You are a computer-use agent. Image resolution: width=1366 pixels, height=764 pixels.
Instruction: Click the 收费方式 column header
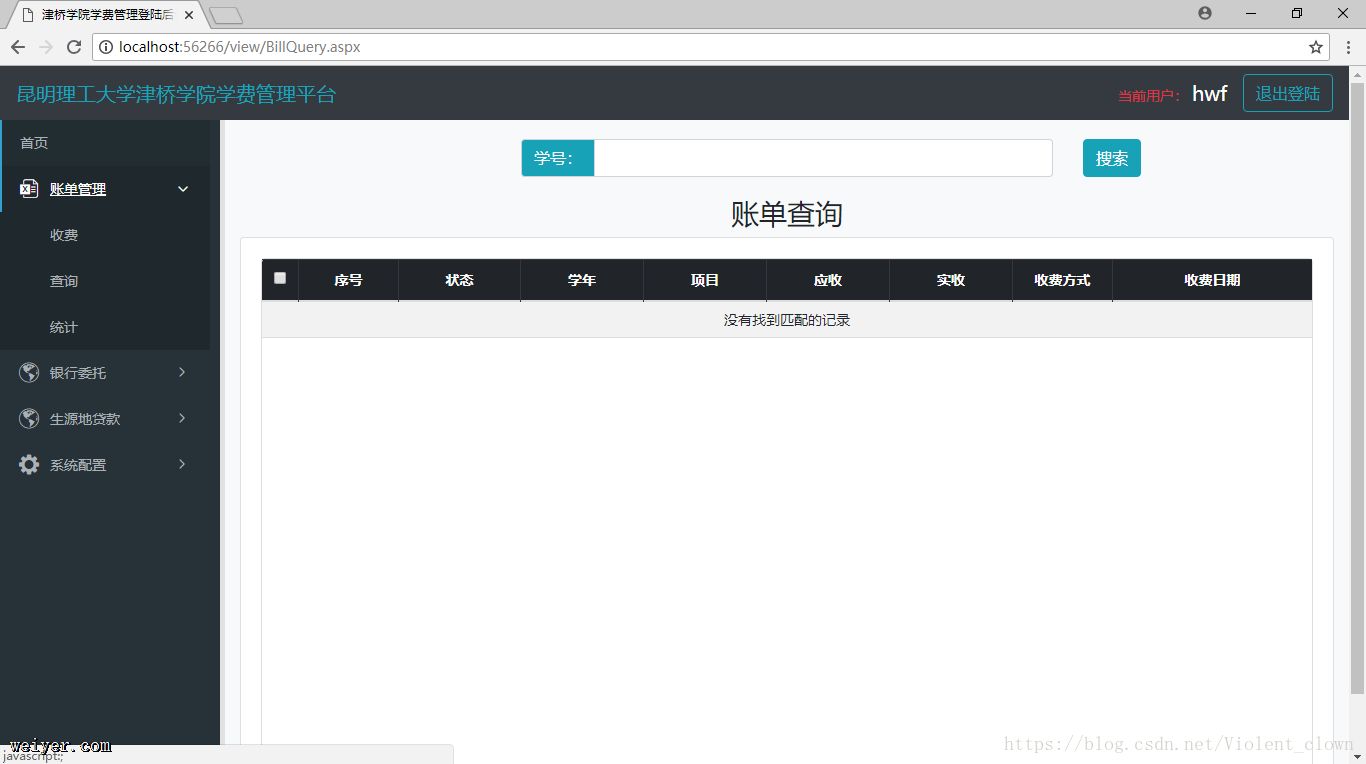[x=1062, y=280]
